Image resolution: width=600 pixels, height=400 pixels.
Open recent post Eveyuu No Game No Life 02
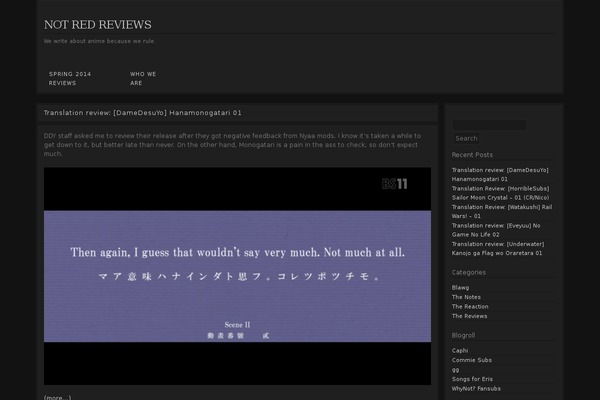[x=496, y=230]
